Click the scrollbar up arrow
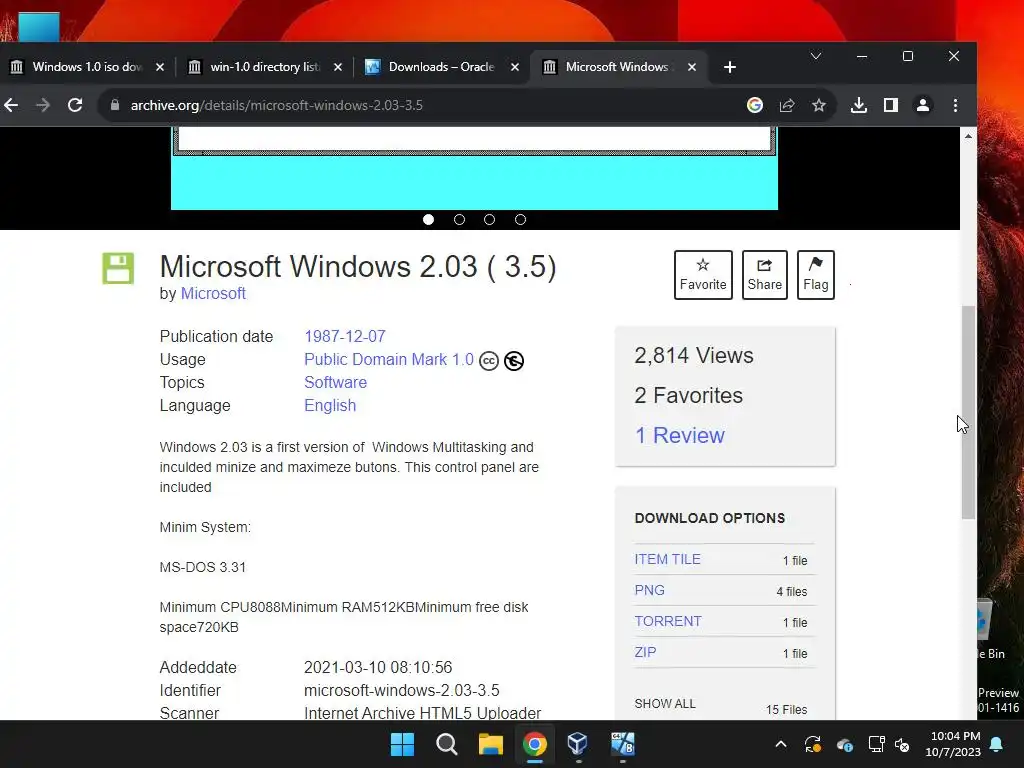The image size is (1024, 768). pos(968,136)
